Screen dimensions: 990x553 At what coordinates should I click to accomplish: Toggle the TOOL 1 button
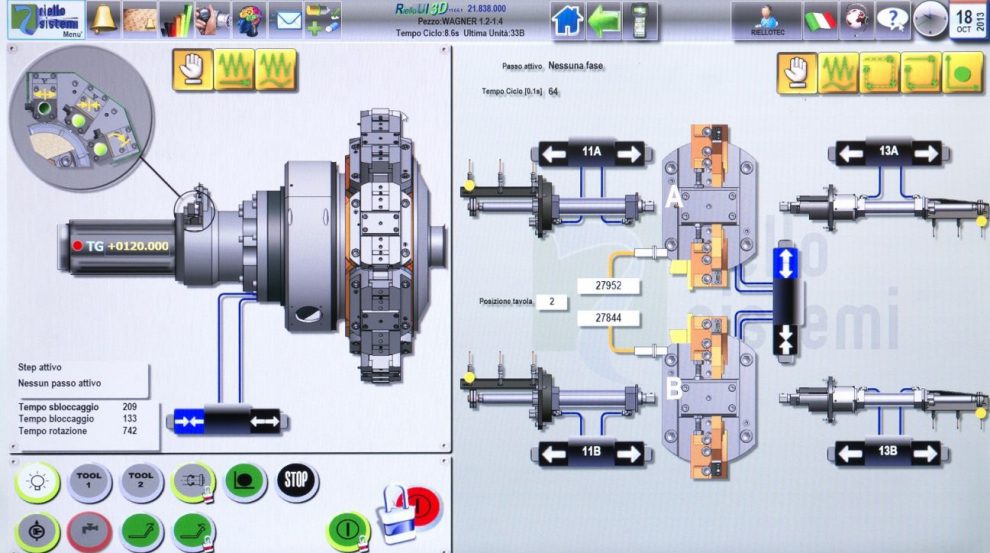[89, 482]
